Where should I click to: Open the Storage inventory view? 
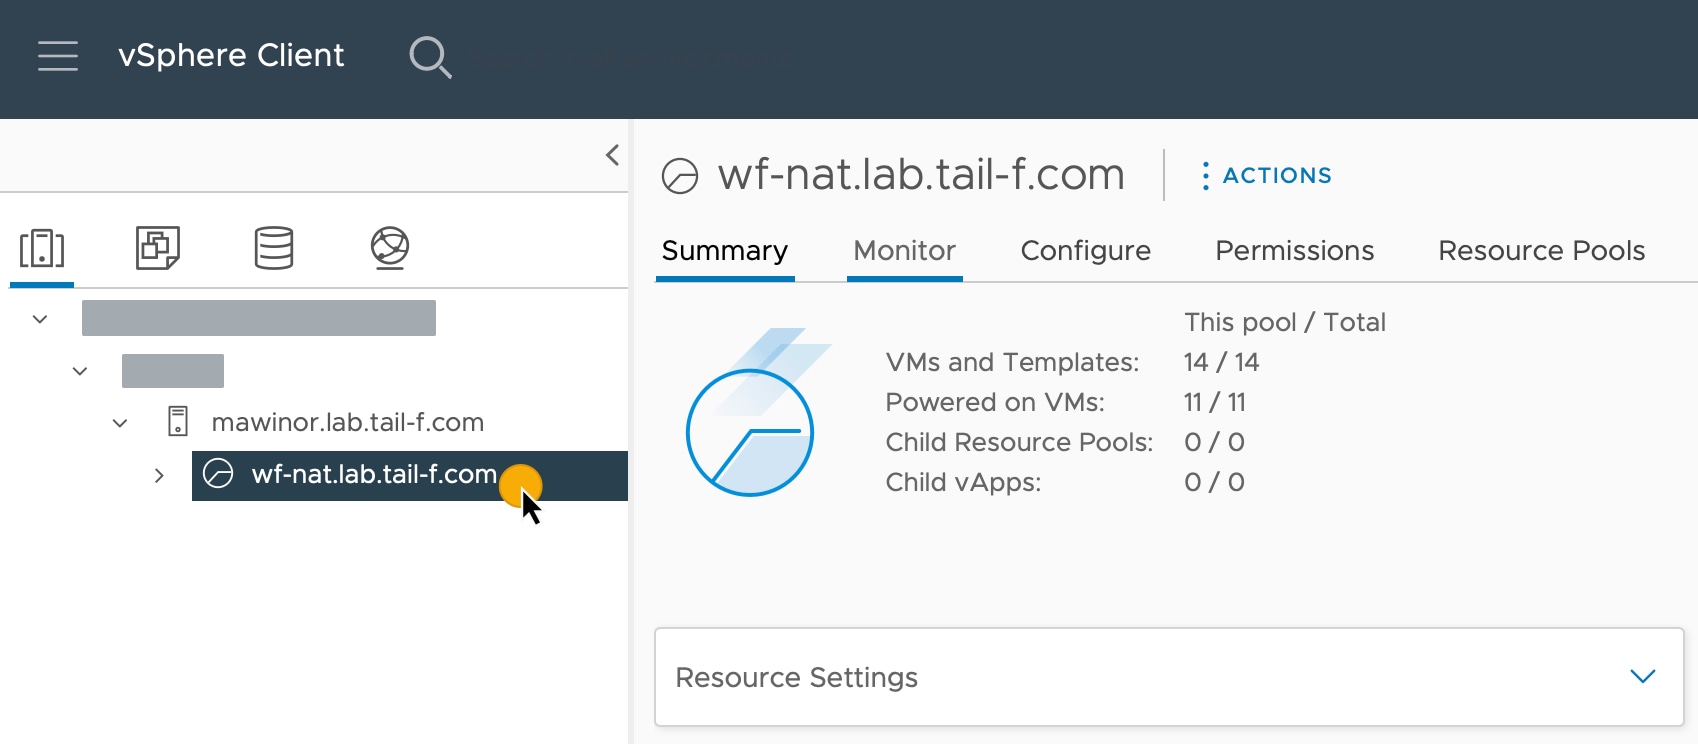(273, 249)
